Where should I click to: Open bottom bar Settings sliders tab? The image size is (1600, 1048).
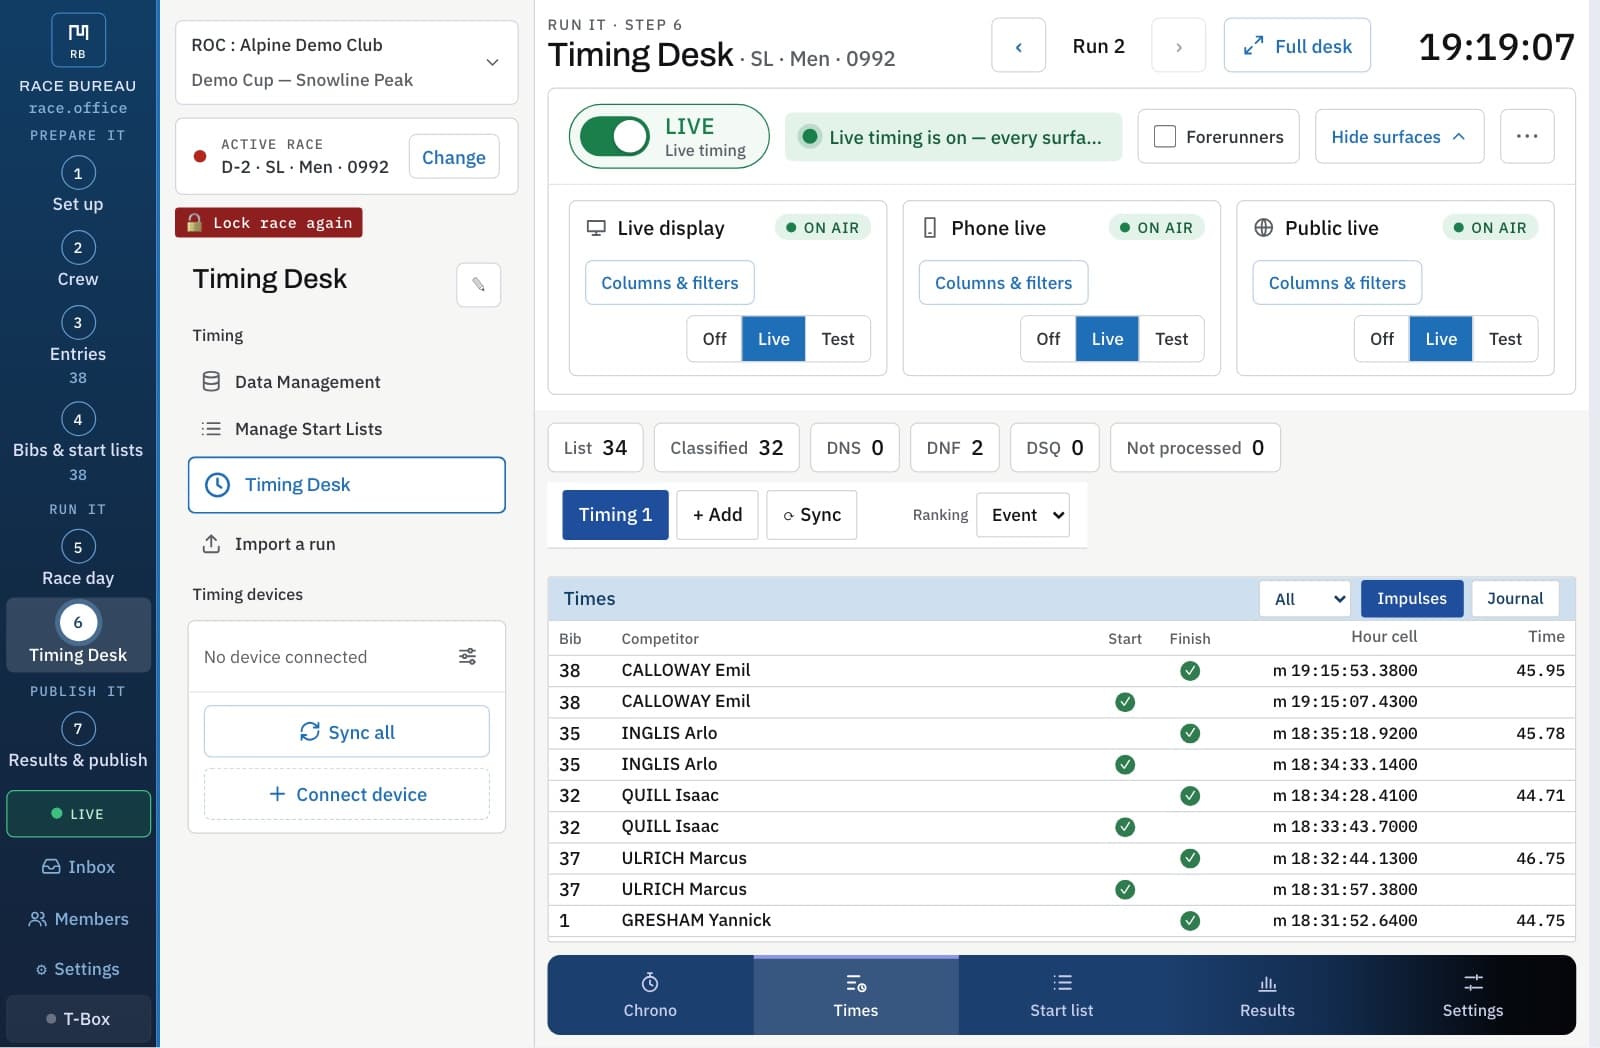pyautogui.click(x=1472, y=995)
